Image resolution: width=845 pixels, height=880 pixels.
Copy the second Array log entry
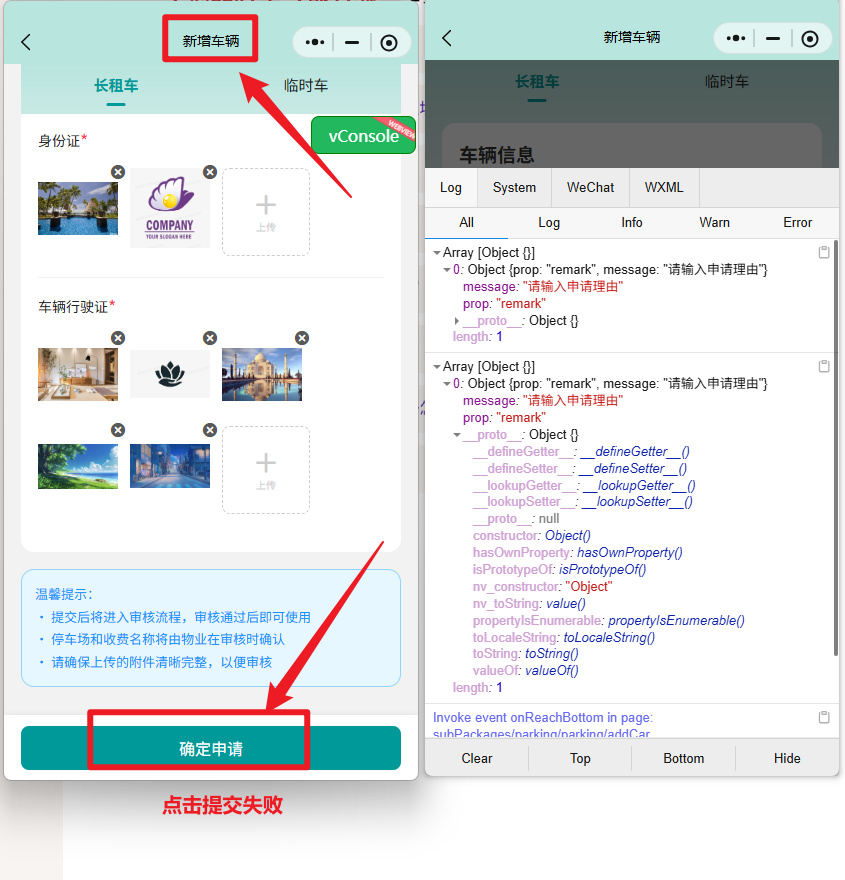824,367
